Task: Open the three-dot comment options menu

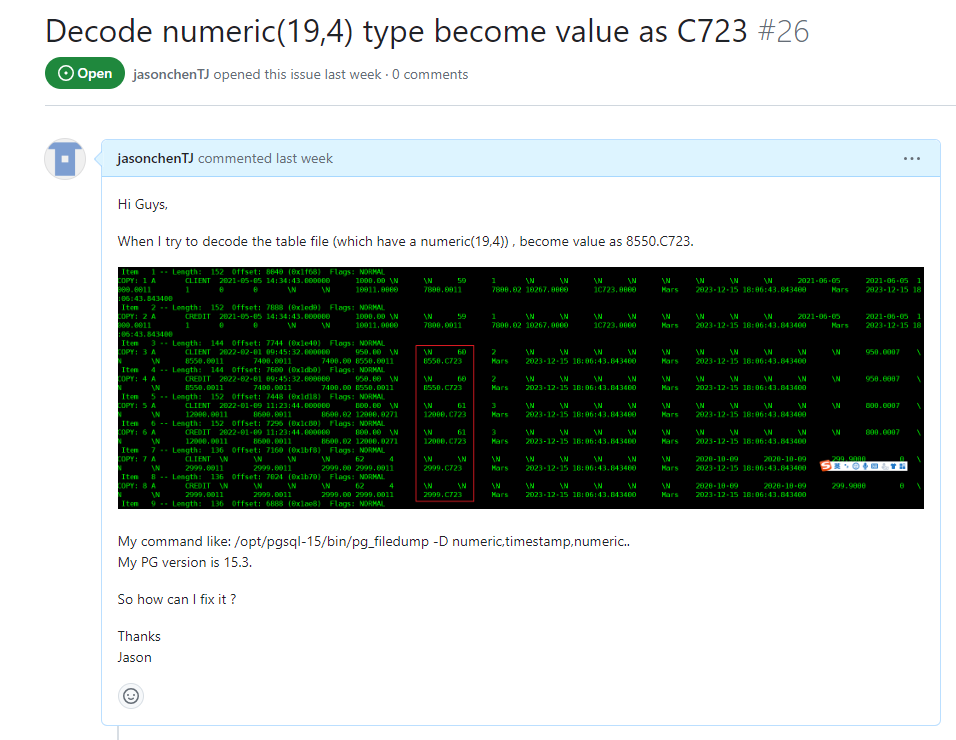Action: coord(911,158)
